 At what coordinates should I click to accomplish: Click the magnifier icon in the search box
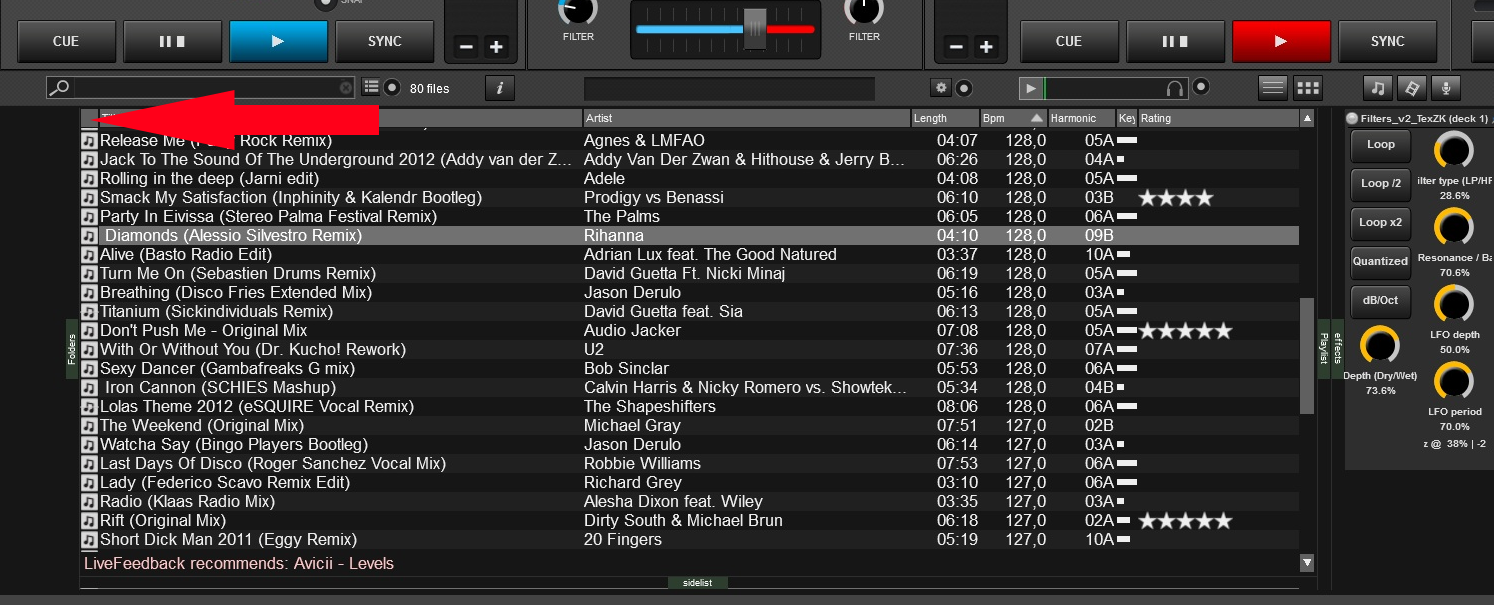[x=60, y=88]
